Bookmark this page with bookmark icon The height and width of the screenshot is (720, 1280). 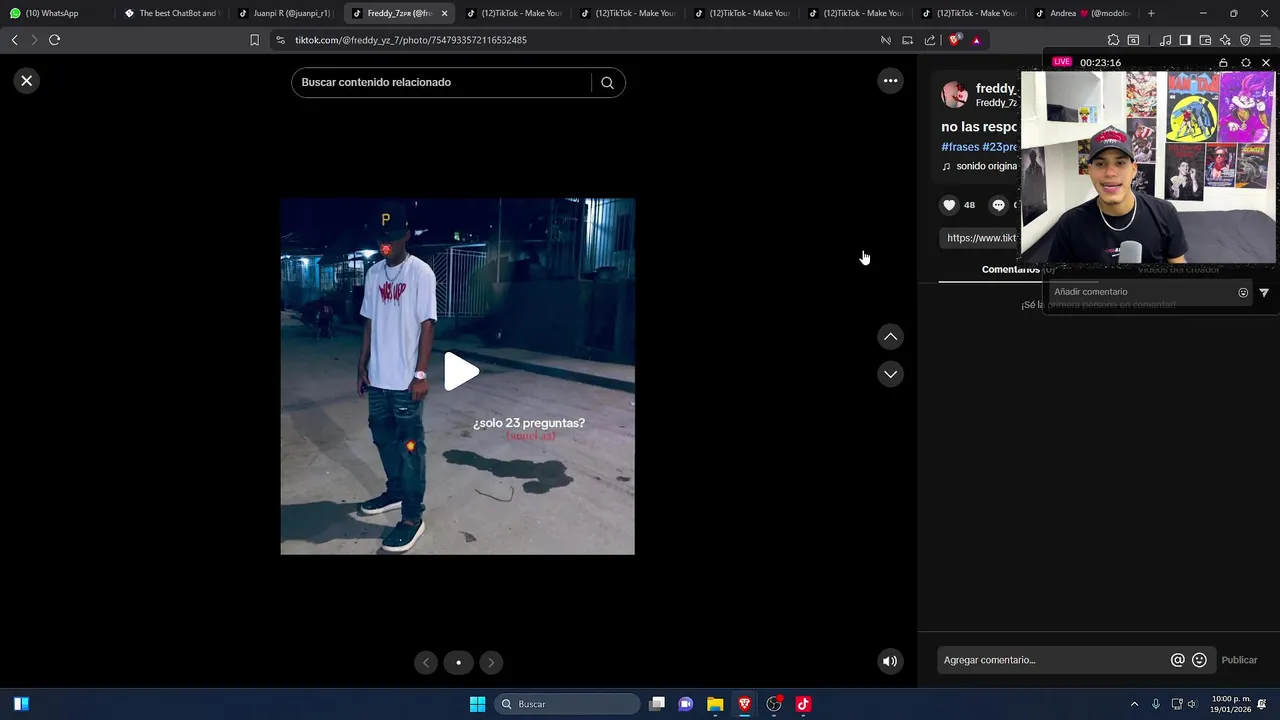254,40
